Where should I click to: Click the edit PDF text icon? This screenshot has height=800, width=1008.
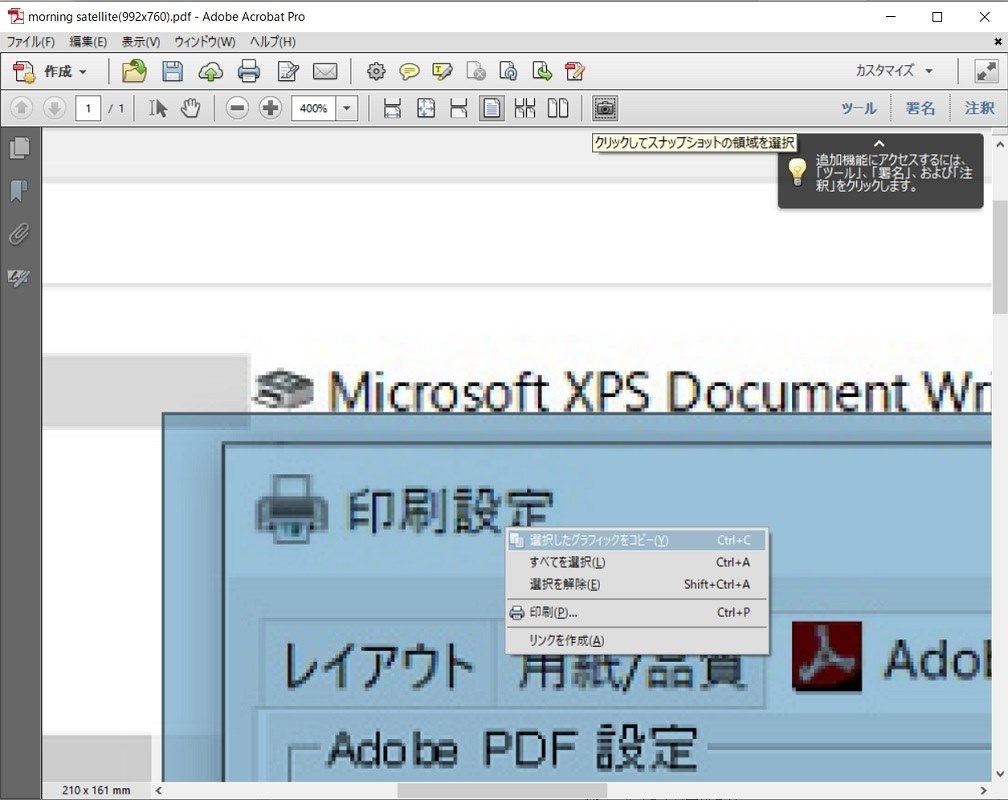(x=575, y=71)
